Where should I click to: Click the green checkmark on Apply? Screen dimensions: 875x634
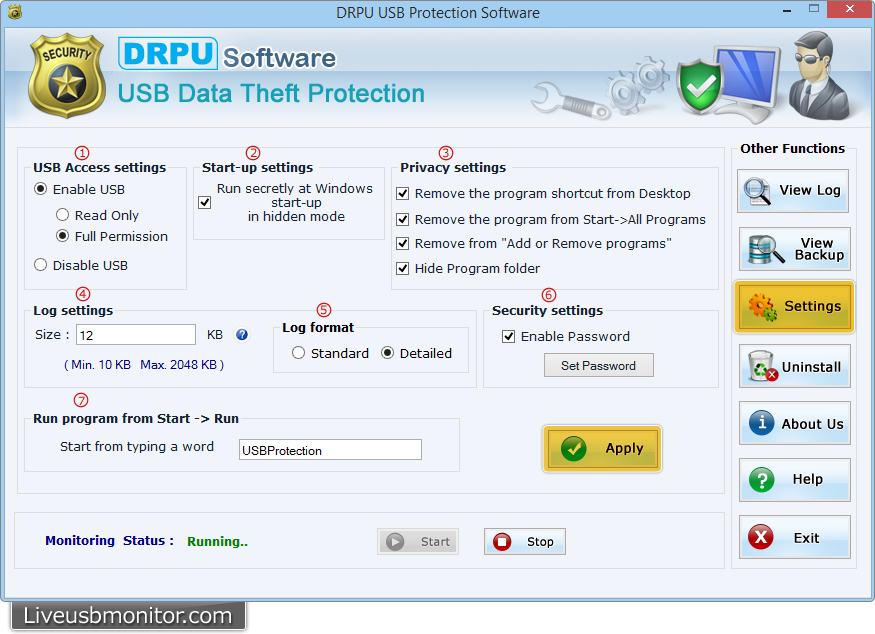[574, 449]
